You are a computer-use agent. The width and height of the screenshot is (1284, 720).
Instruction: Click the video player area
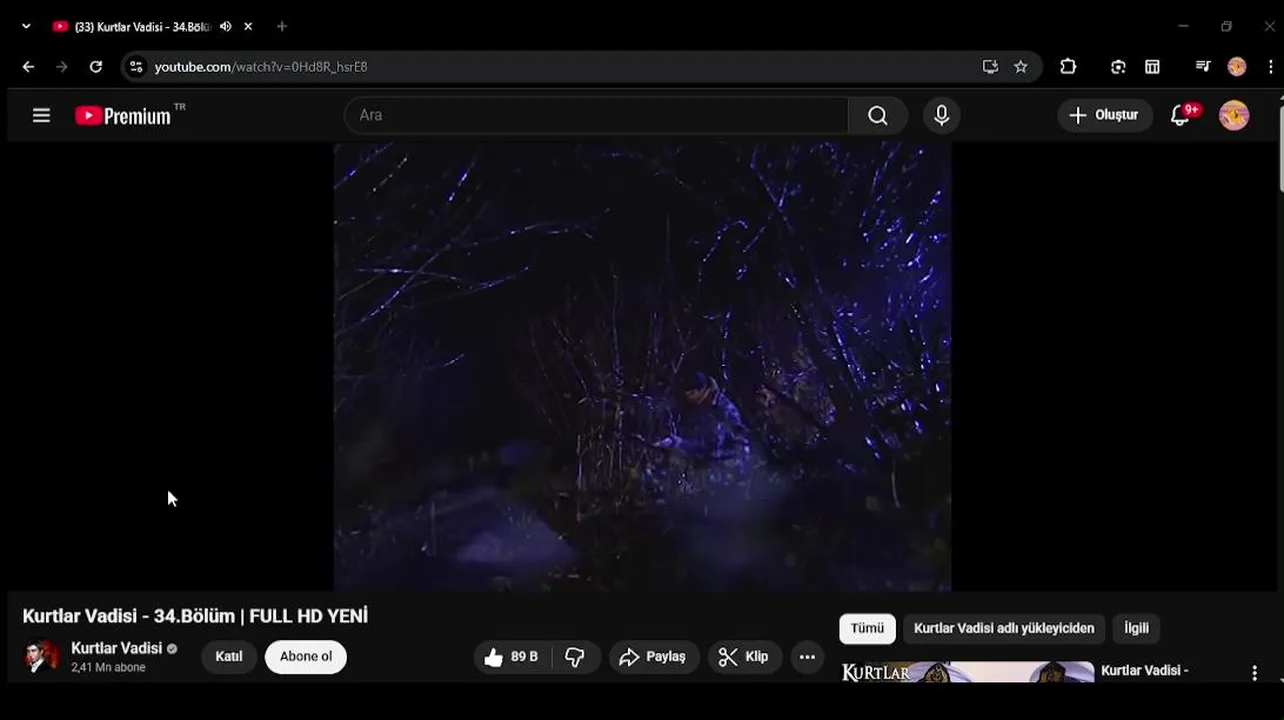click(642, 366)
